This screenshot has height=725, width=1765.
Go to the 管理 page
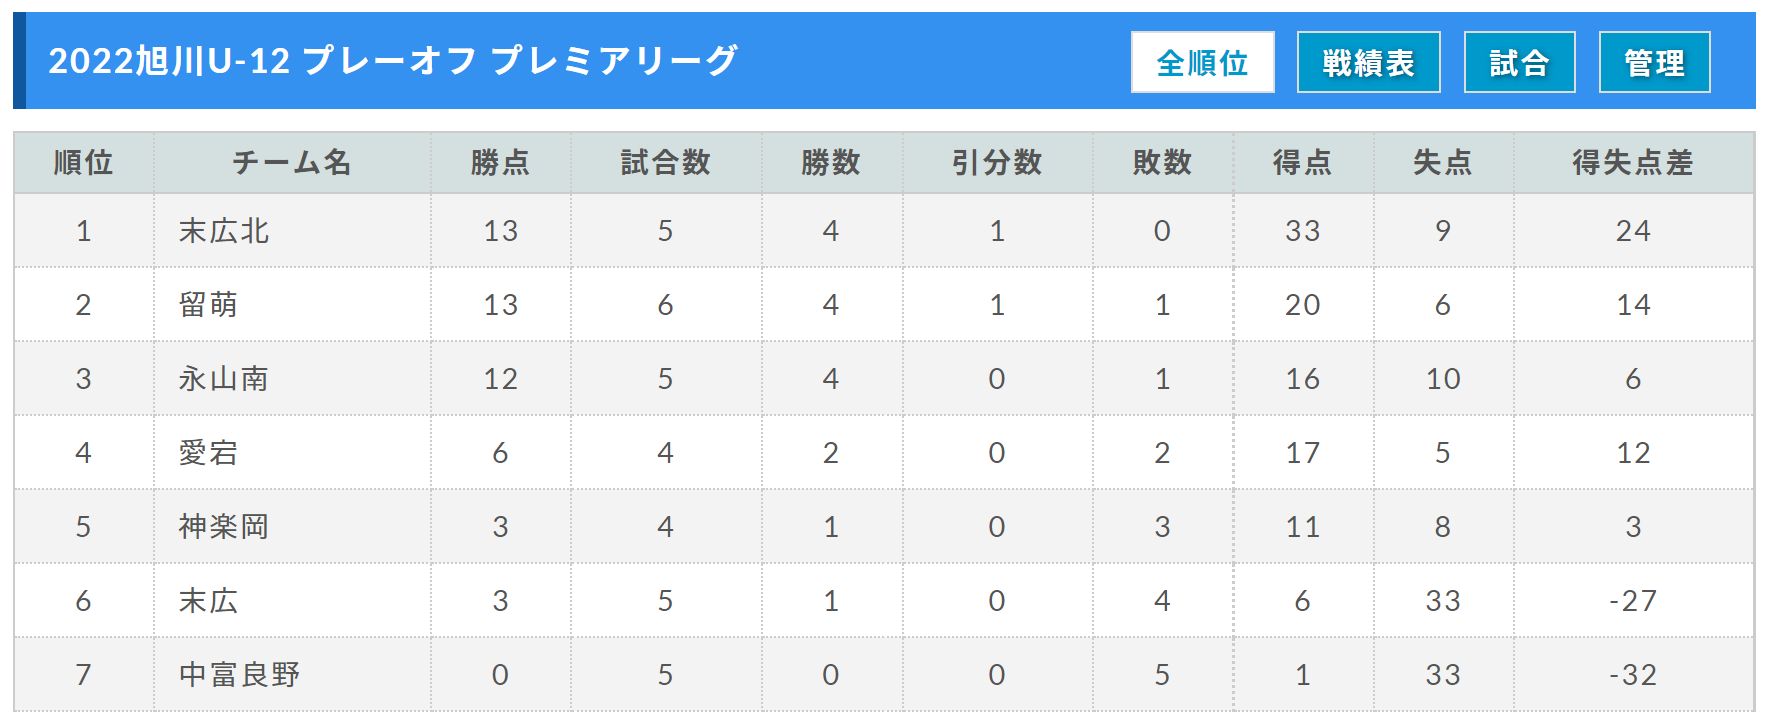pyautogui.click(x=1654, y=62)
